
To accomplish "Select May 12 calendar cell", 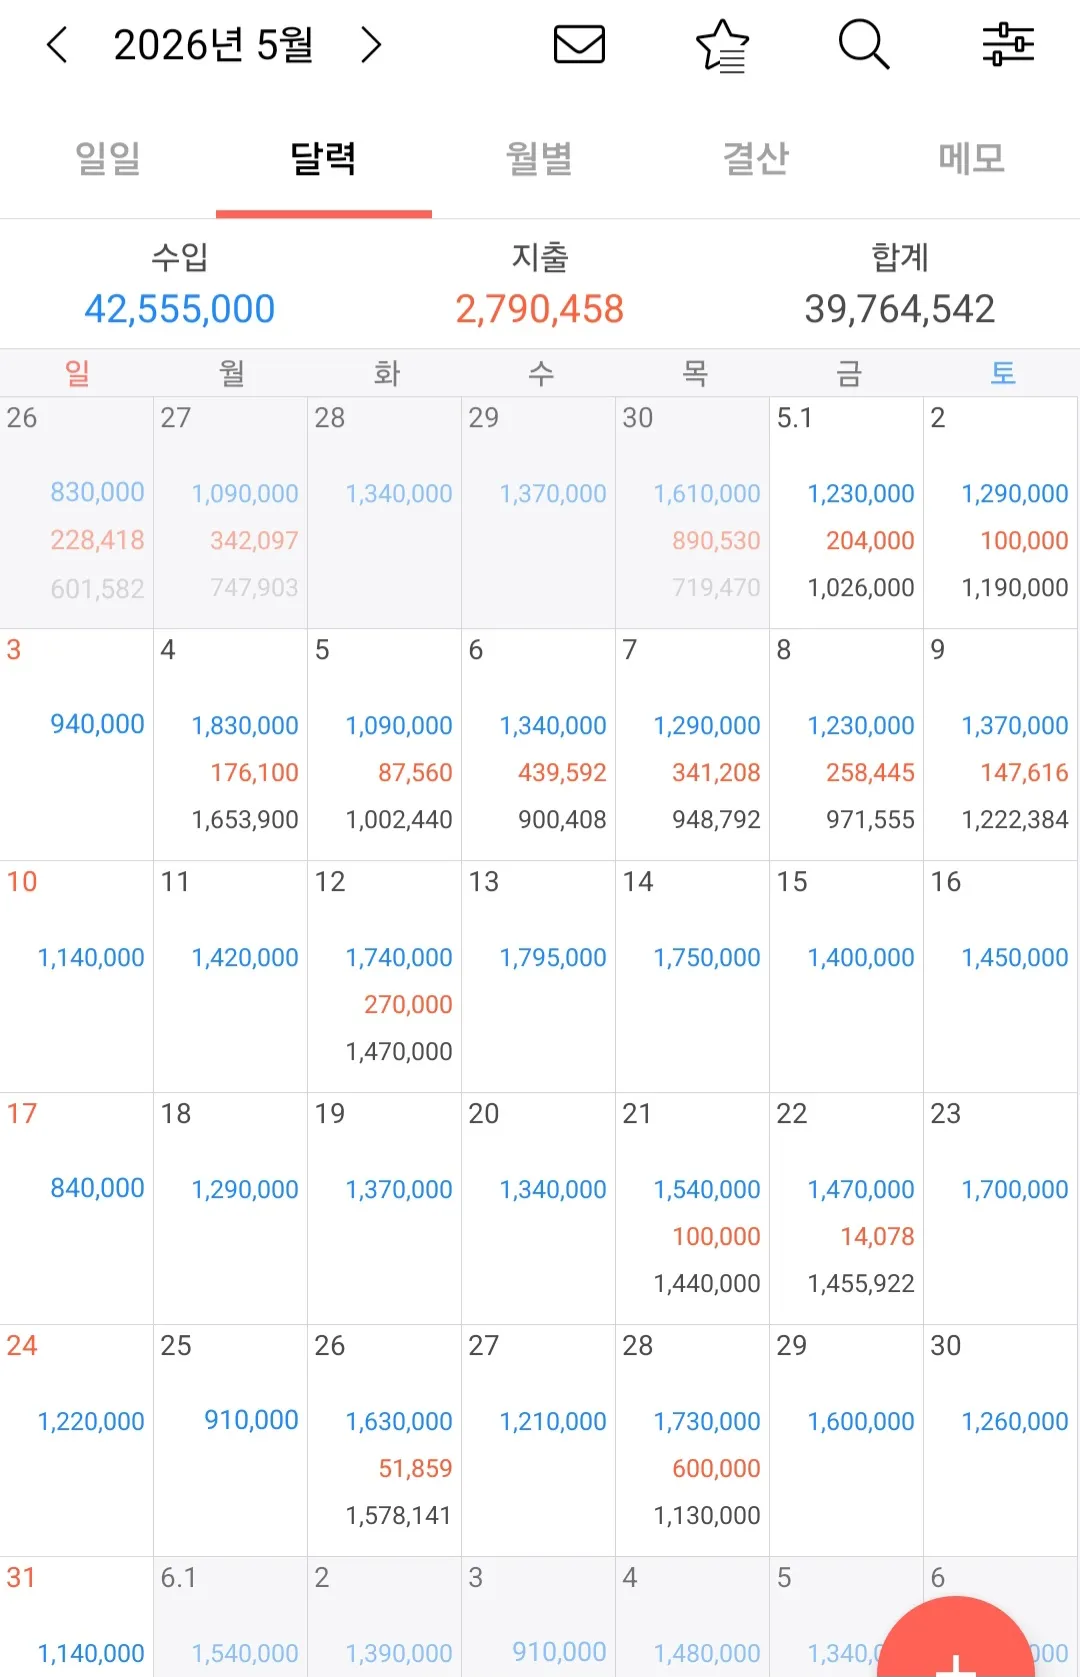I will [x=385, y=976].
